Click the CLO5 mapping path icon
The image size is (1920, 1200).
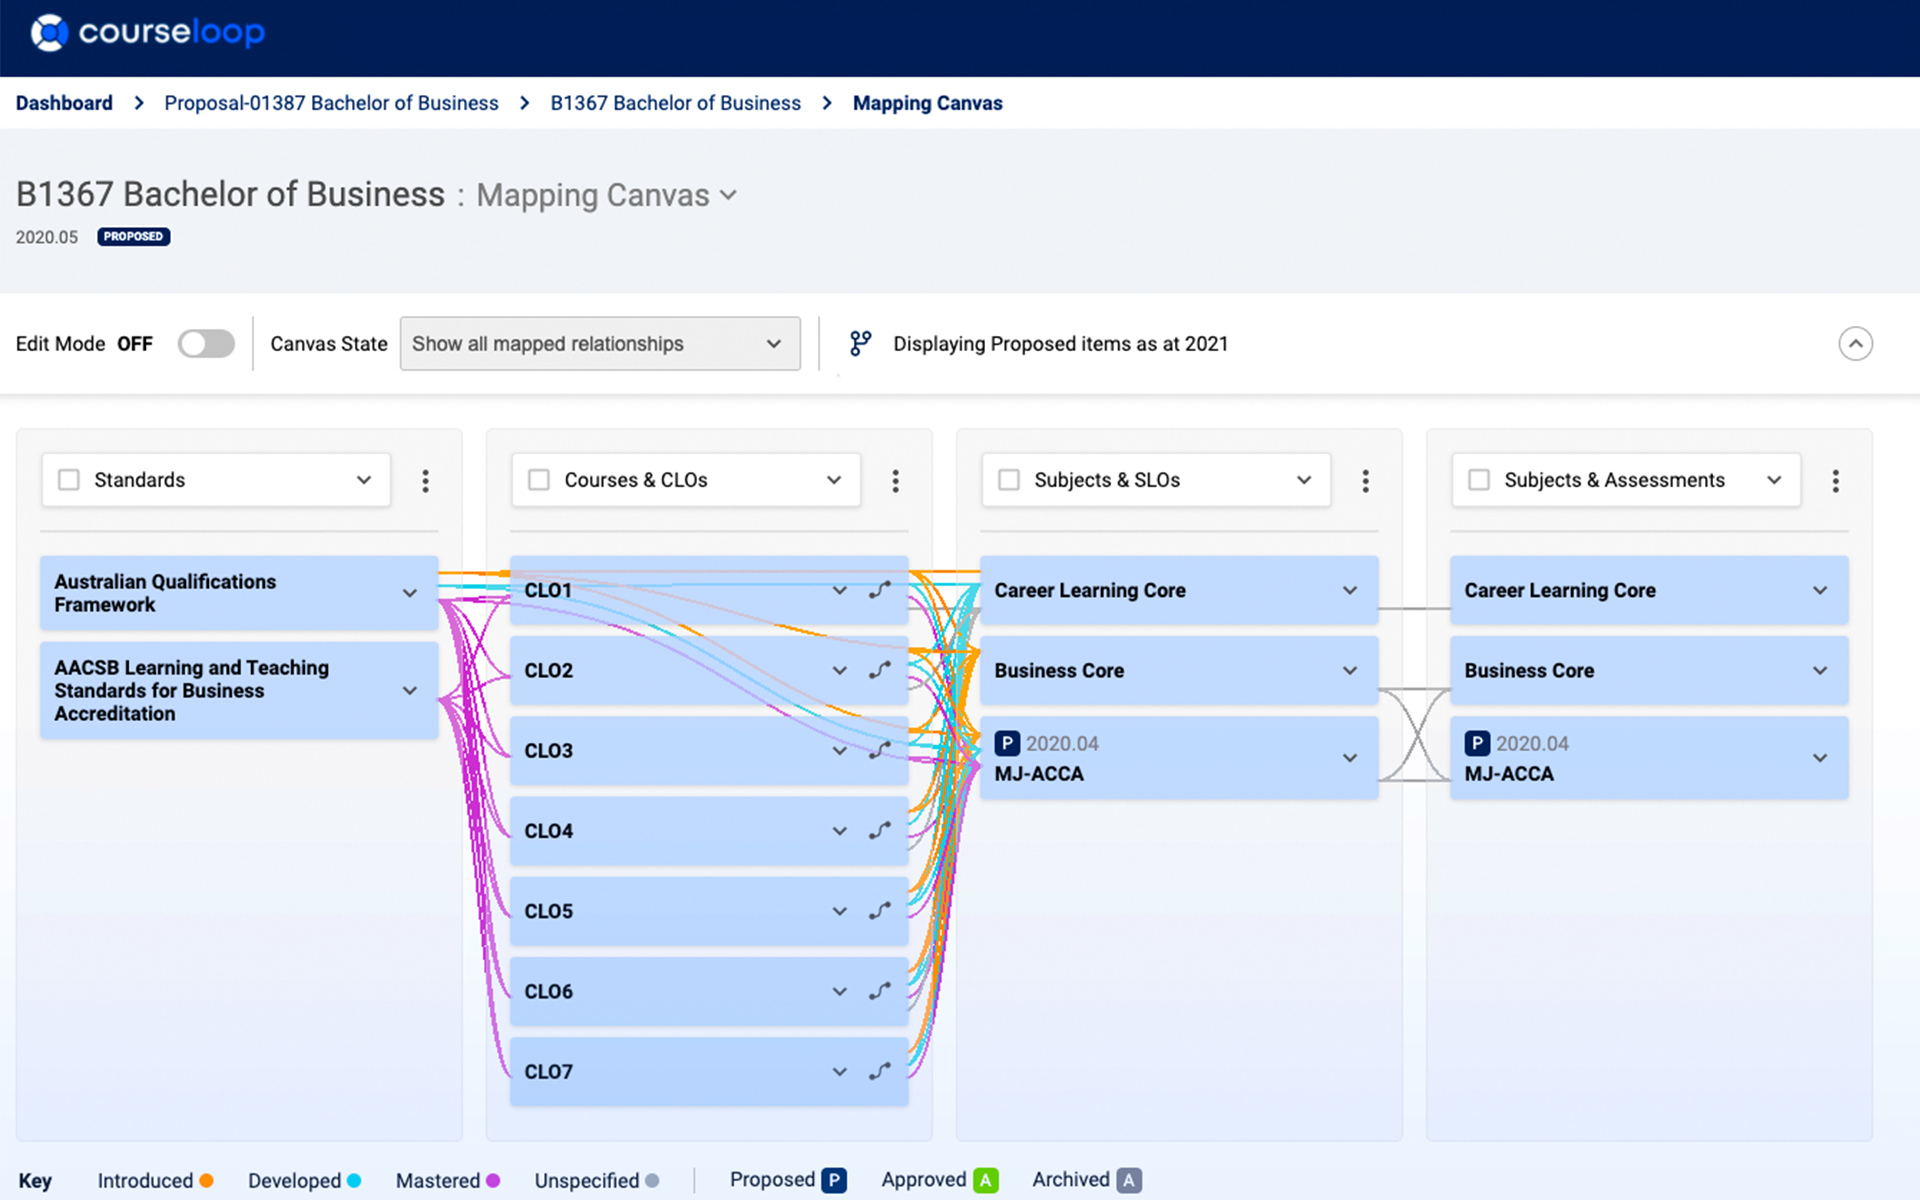[x=879, y=911]
